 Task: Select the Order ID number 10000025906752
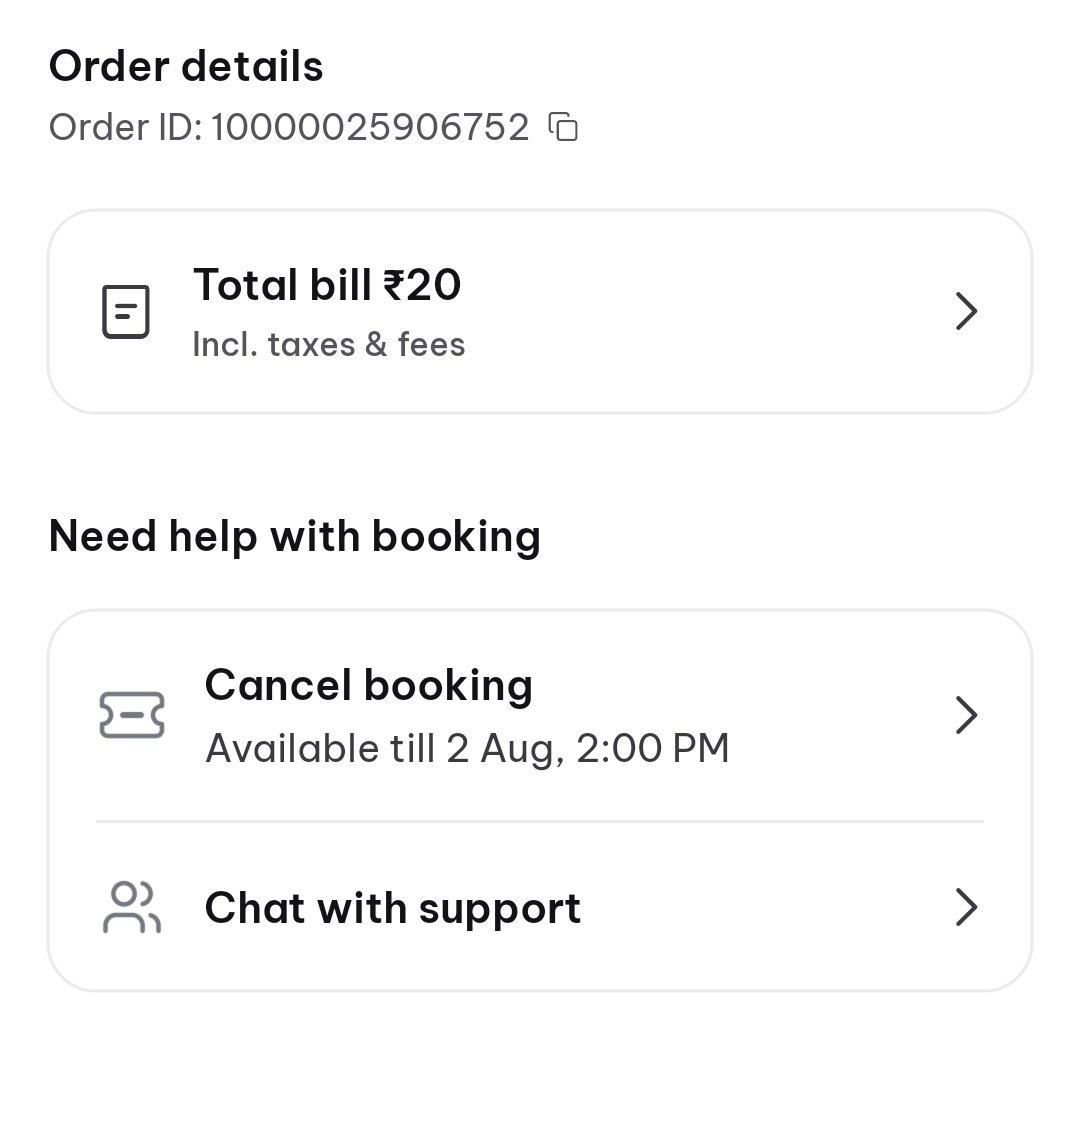click(370, 127)
